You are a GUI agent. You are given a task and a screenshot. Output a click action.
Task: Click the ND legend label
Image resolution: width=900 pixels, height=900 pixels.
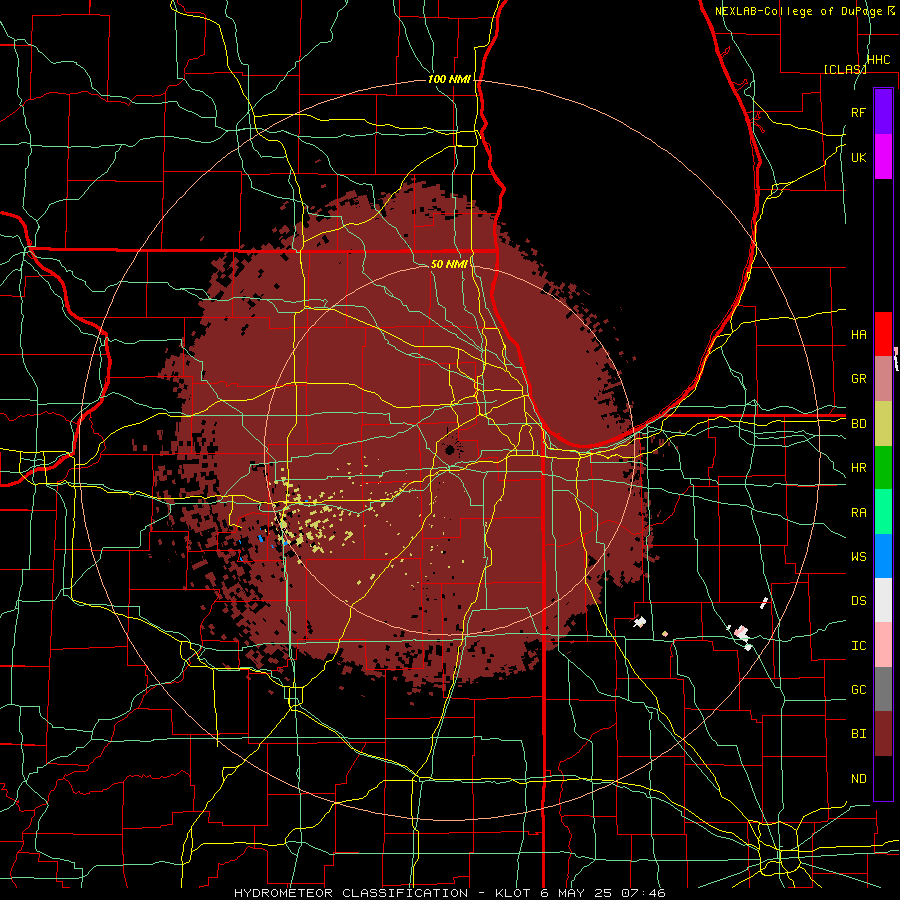coord(858,779)
